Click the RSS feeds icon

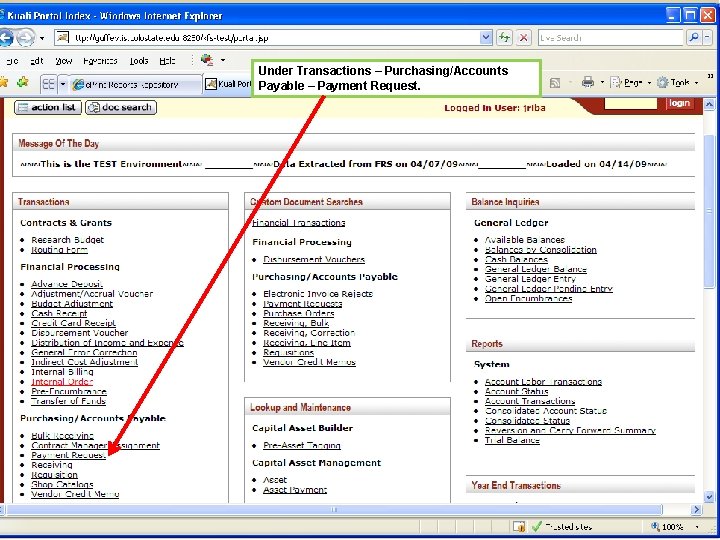555,83
